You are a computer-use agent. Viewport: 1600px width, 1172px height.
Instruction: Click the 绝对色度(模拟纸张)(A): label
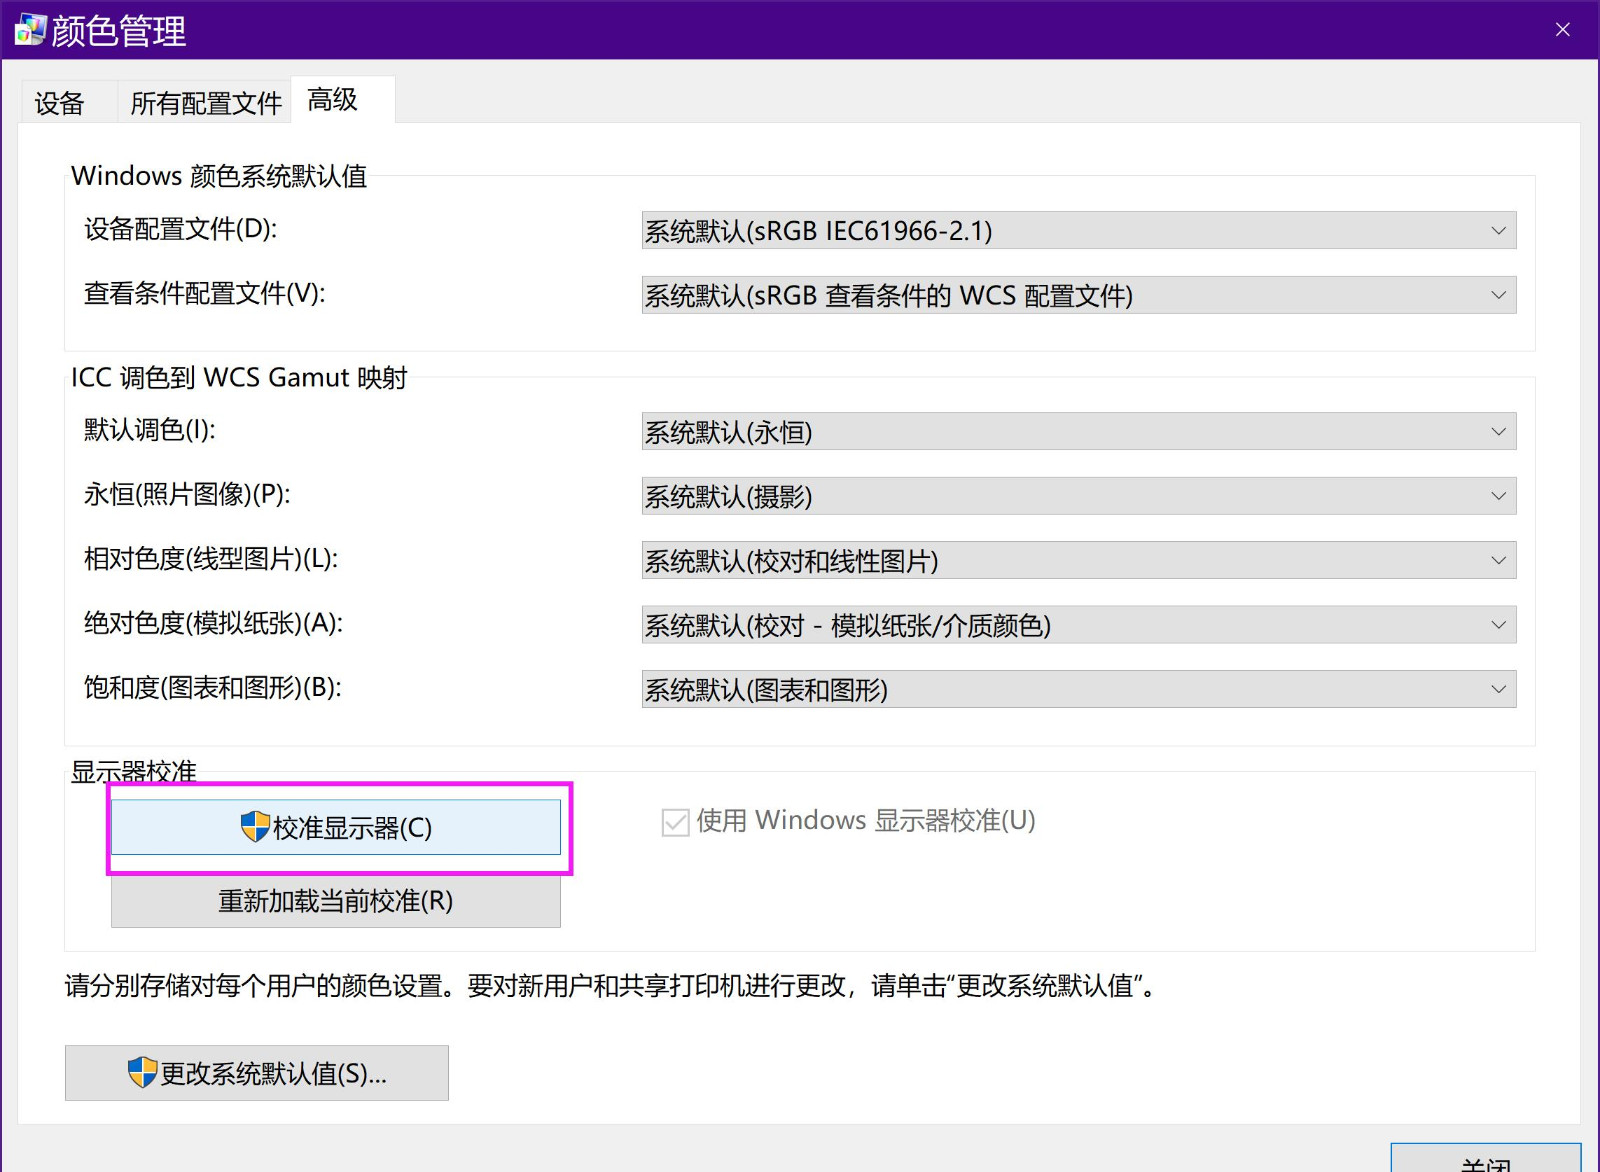click(x=213, y=623)
